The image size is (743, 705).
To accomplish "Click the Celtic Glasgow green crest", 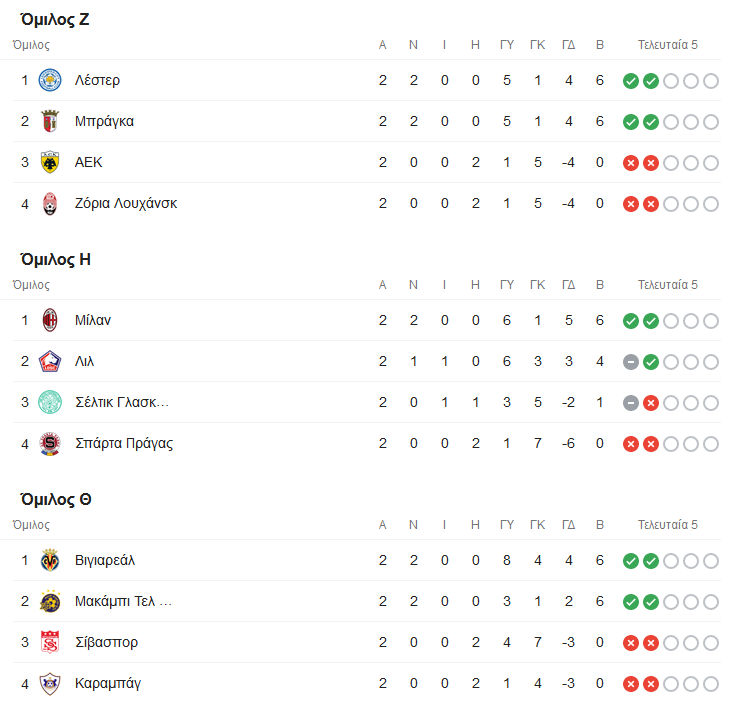I will pos(49,402).
